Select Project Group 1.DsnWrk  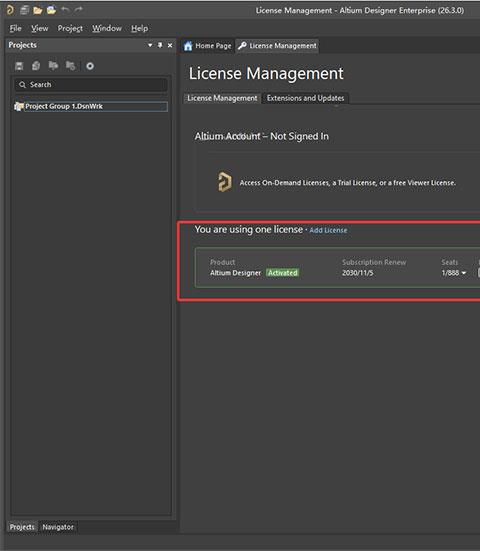(91, 106)
